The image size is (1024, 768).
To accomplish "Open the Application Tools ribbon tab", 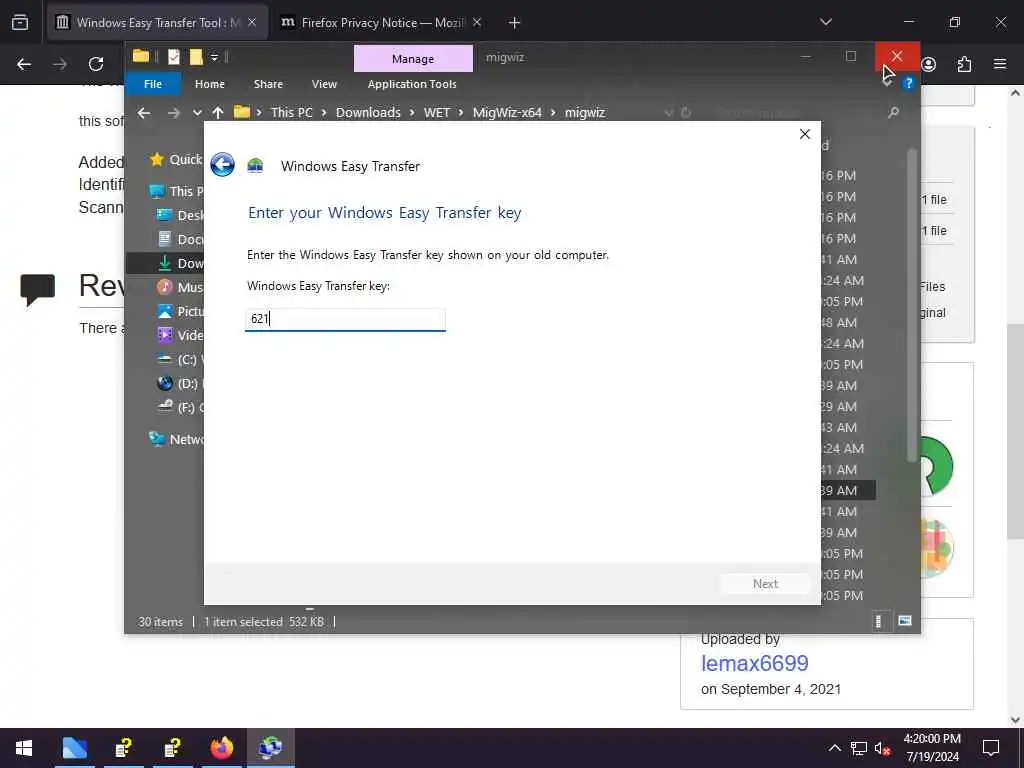I will click(x=411, y=84).
